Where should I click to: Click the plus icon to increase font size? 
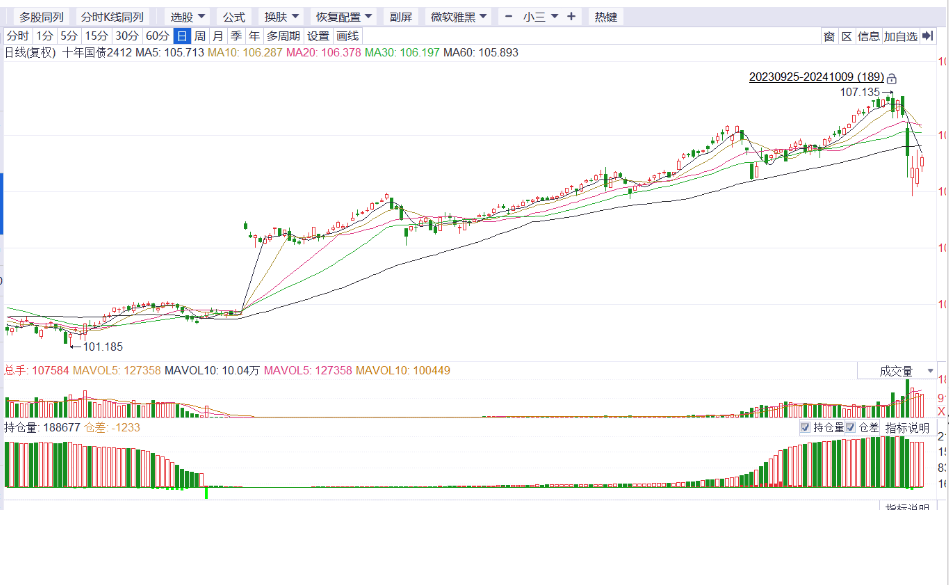pyautogui.click(x=571, y=17)
